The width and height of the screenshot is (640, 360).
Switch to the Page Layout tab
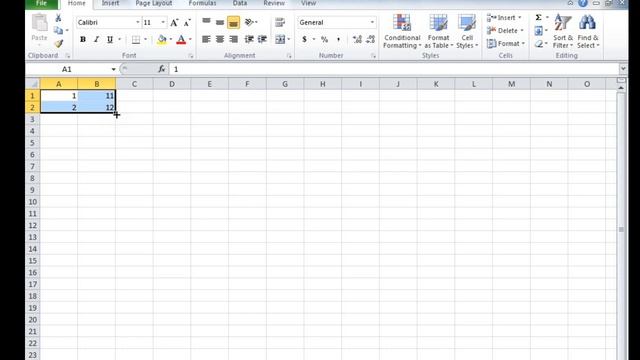pos(154,3)
